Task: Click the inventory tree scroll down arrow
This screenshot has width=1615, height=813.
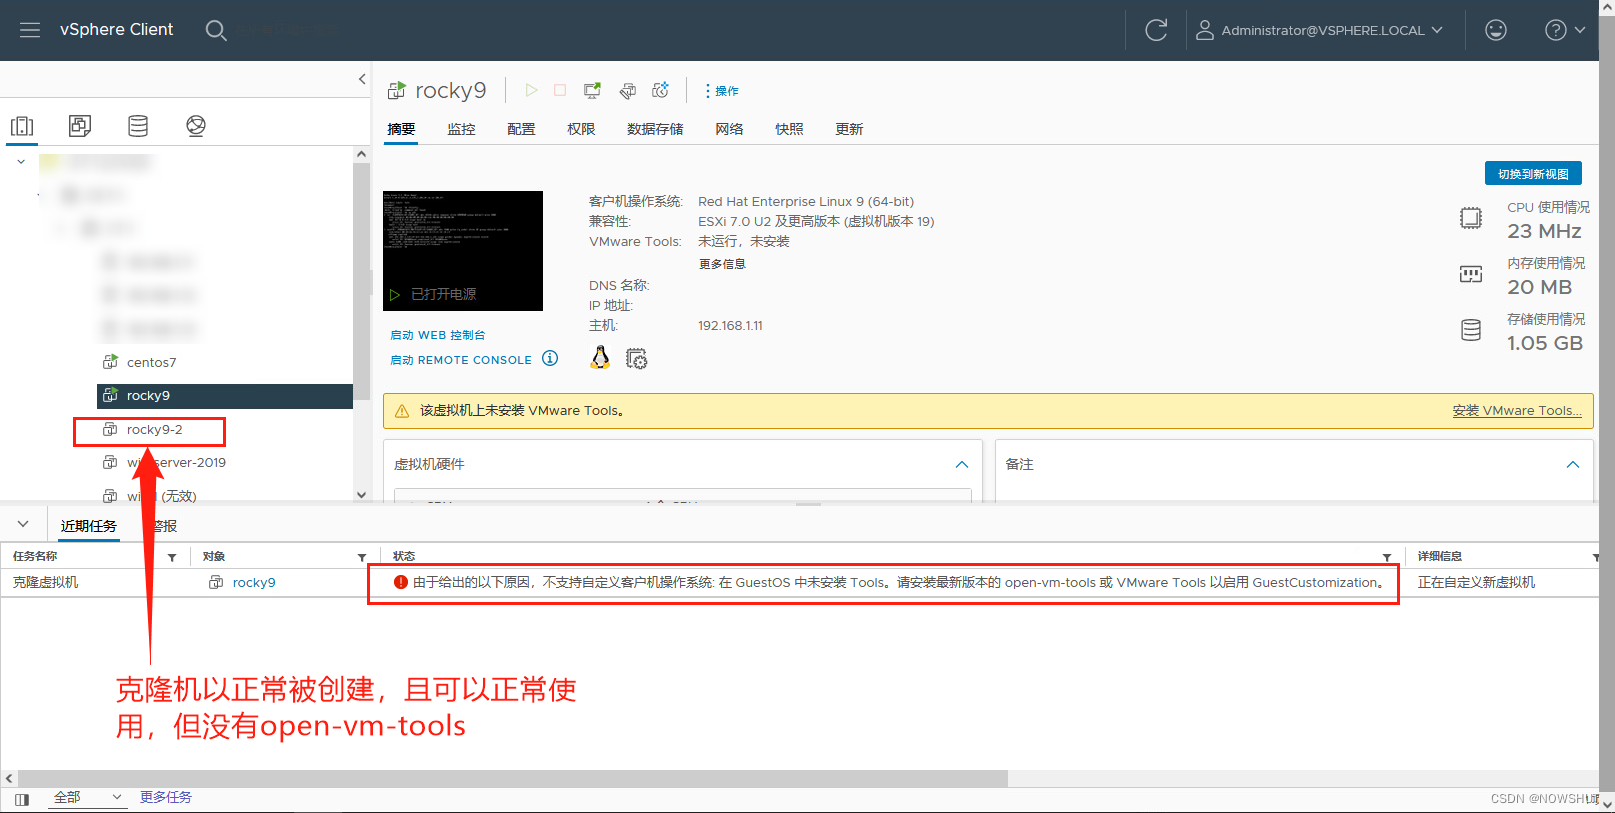Action: [x=361, y=494]
